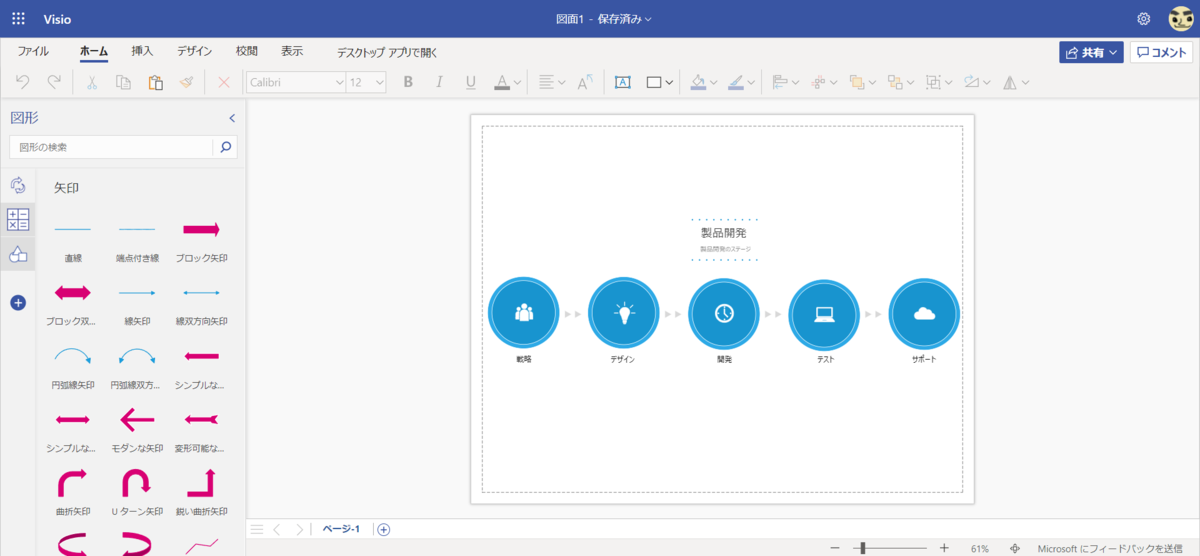
Task: Open the rotate shapes dropdown
Action: pyautogui.click(x=1015, y=83)
